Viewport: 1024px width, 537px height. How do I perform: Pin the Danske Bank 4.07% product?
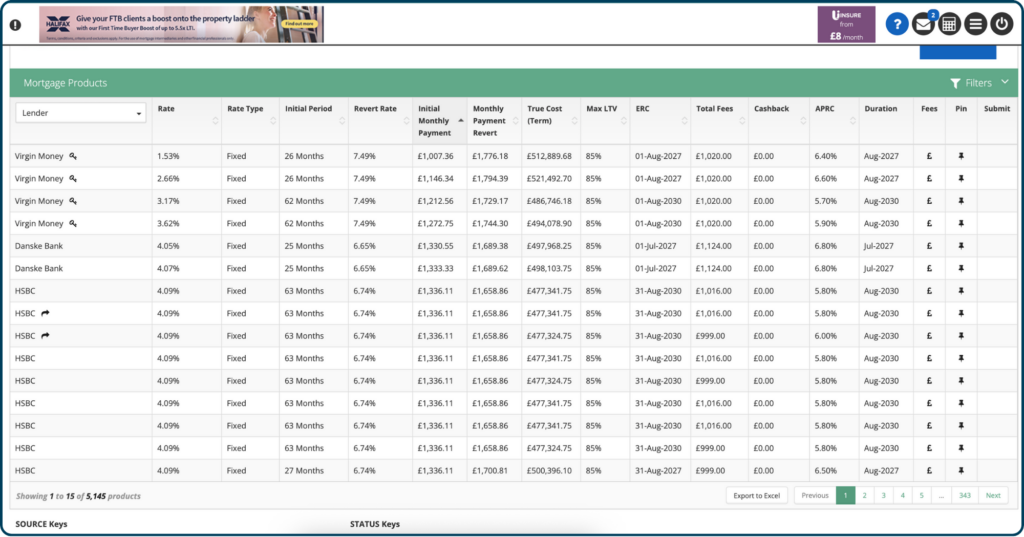point(961,268)
